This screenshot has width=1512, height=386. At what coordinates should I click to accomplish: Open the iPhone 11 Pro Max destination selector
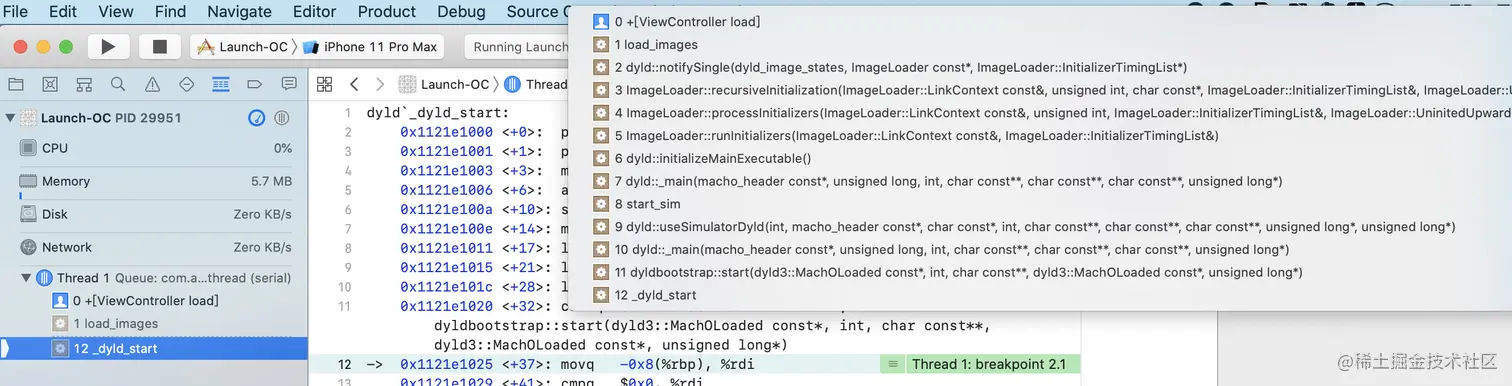[370, 47]
